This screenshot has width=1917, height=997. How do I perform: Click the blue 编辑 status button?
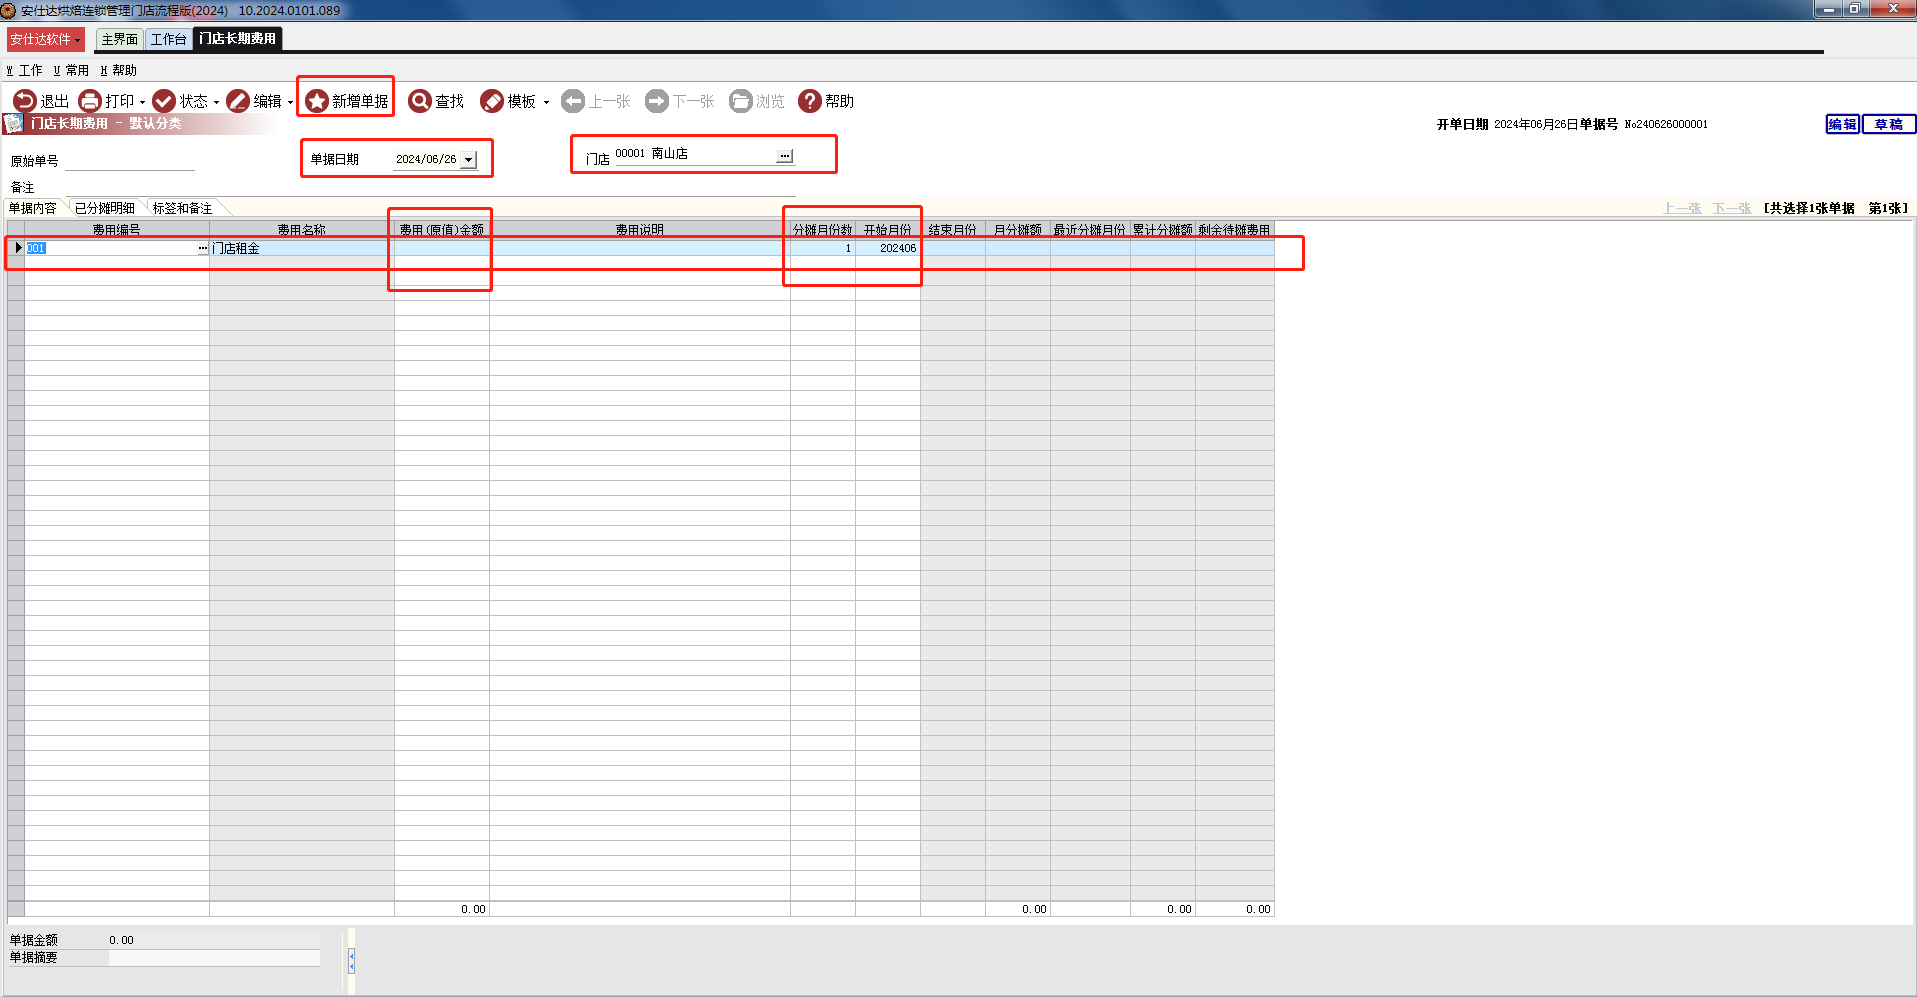pyautogui.click(x=1842, y=124)
